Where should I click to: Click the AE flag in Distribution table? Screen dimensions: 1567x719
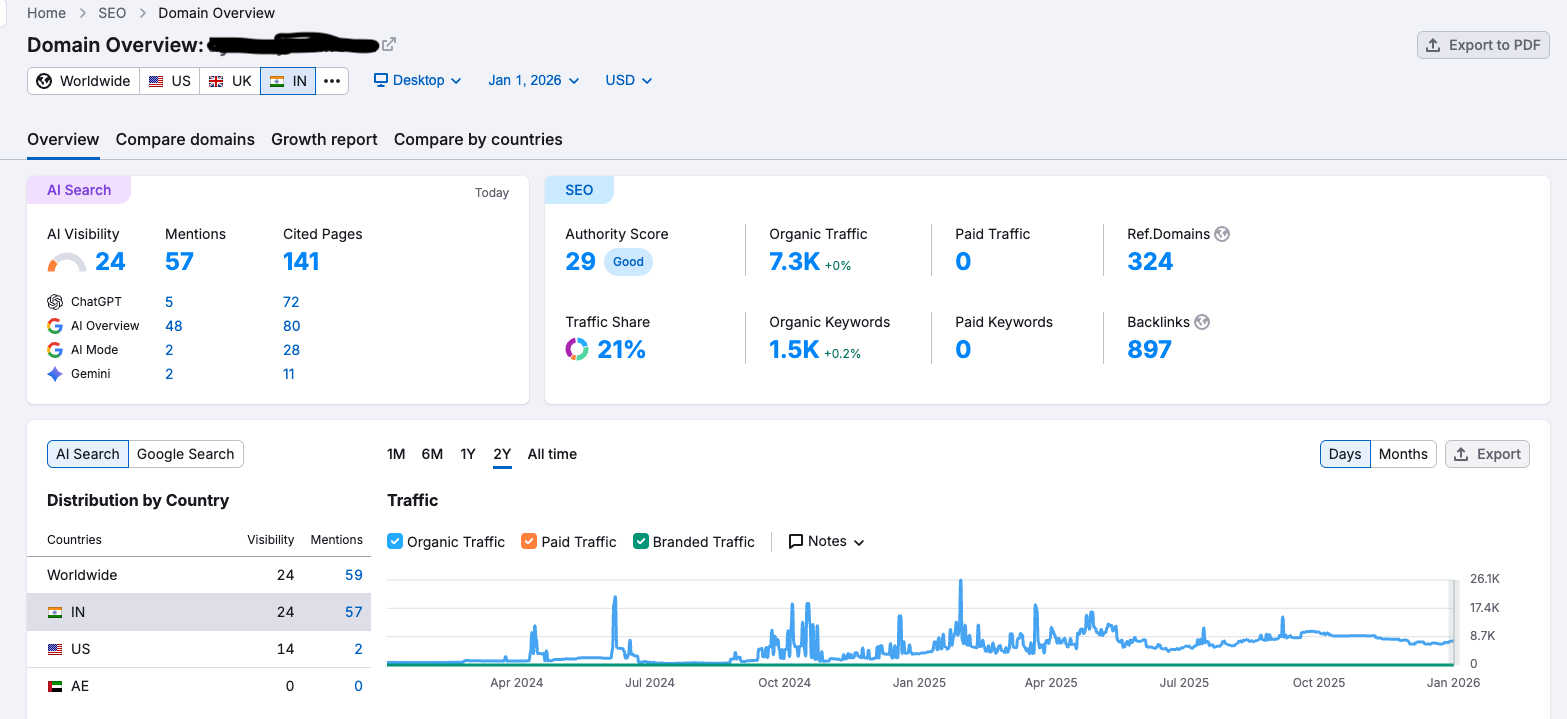[x=55, y=686]
